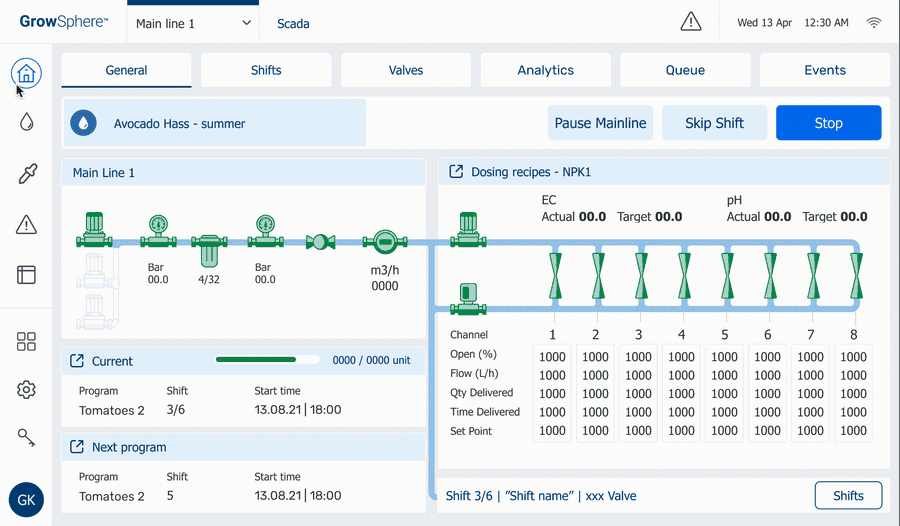Screen dimensions: 900x526
Task: Click the Avocado Hass water drop icon
Action: click(83, 123)
